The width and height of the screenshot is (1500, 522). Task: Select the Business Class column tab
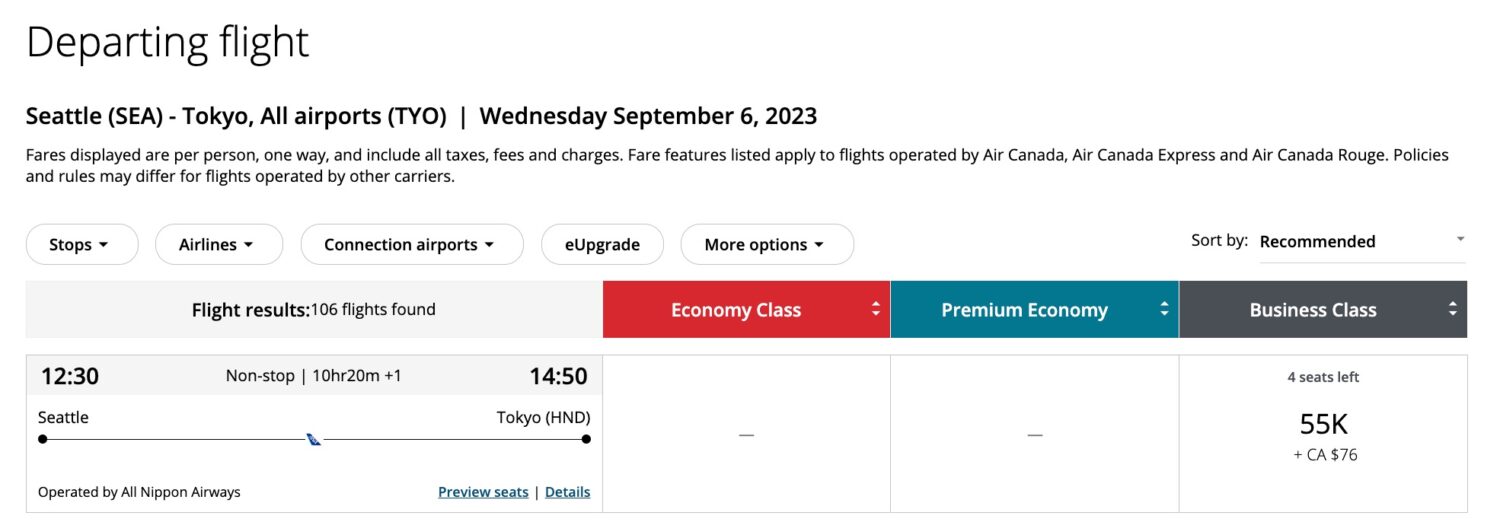pos(1312,310)
